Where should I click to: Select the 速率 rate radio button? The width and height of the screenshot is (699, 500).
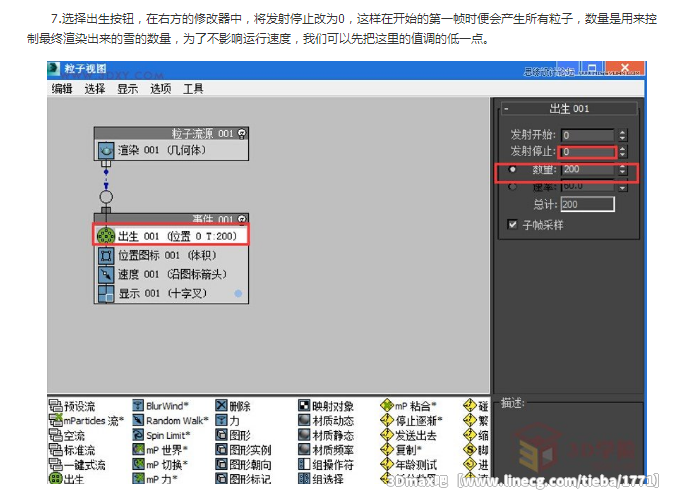(512, 187)
